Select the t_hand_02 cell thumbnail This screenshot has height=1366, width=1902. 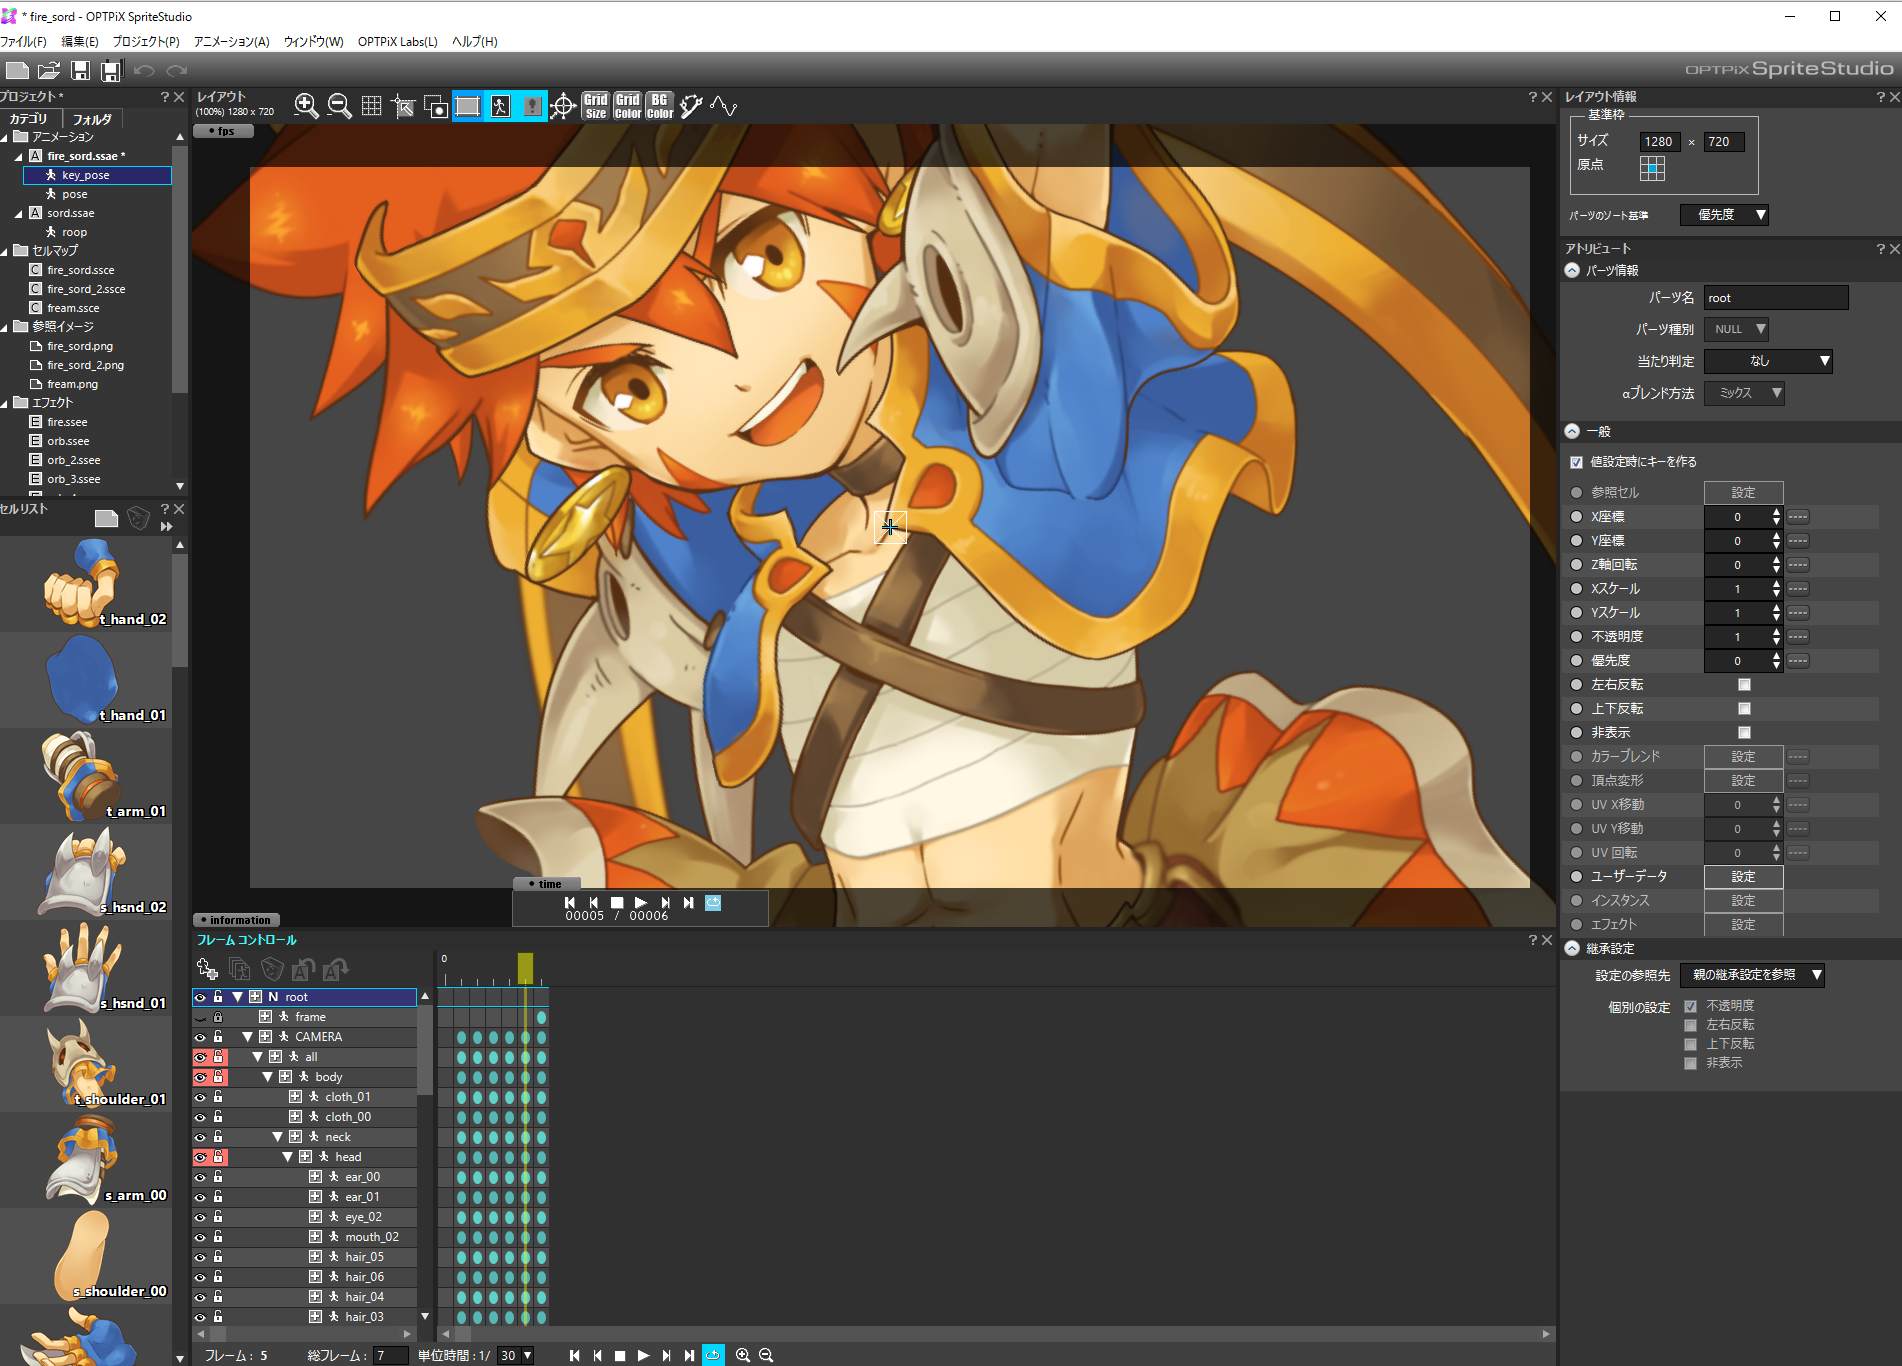(x=85, y=584)
